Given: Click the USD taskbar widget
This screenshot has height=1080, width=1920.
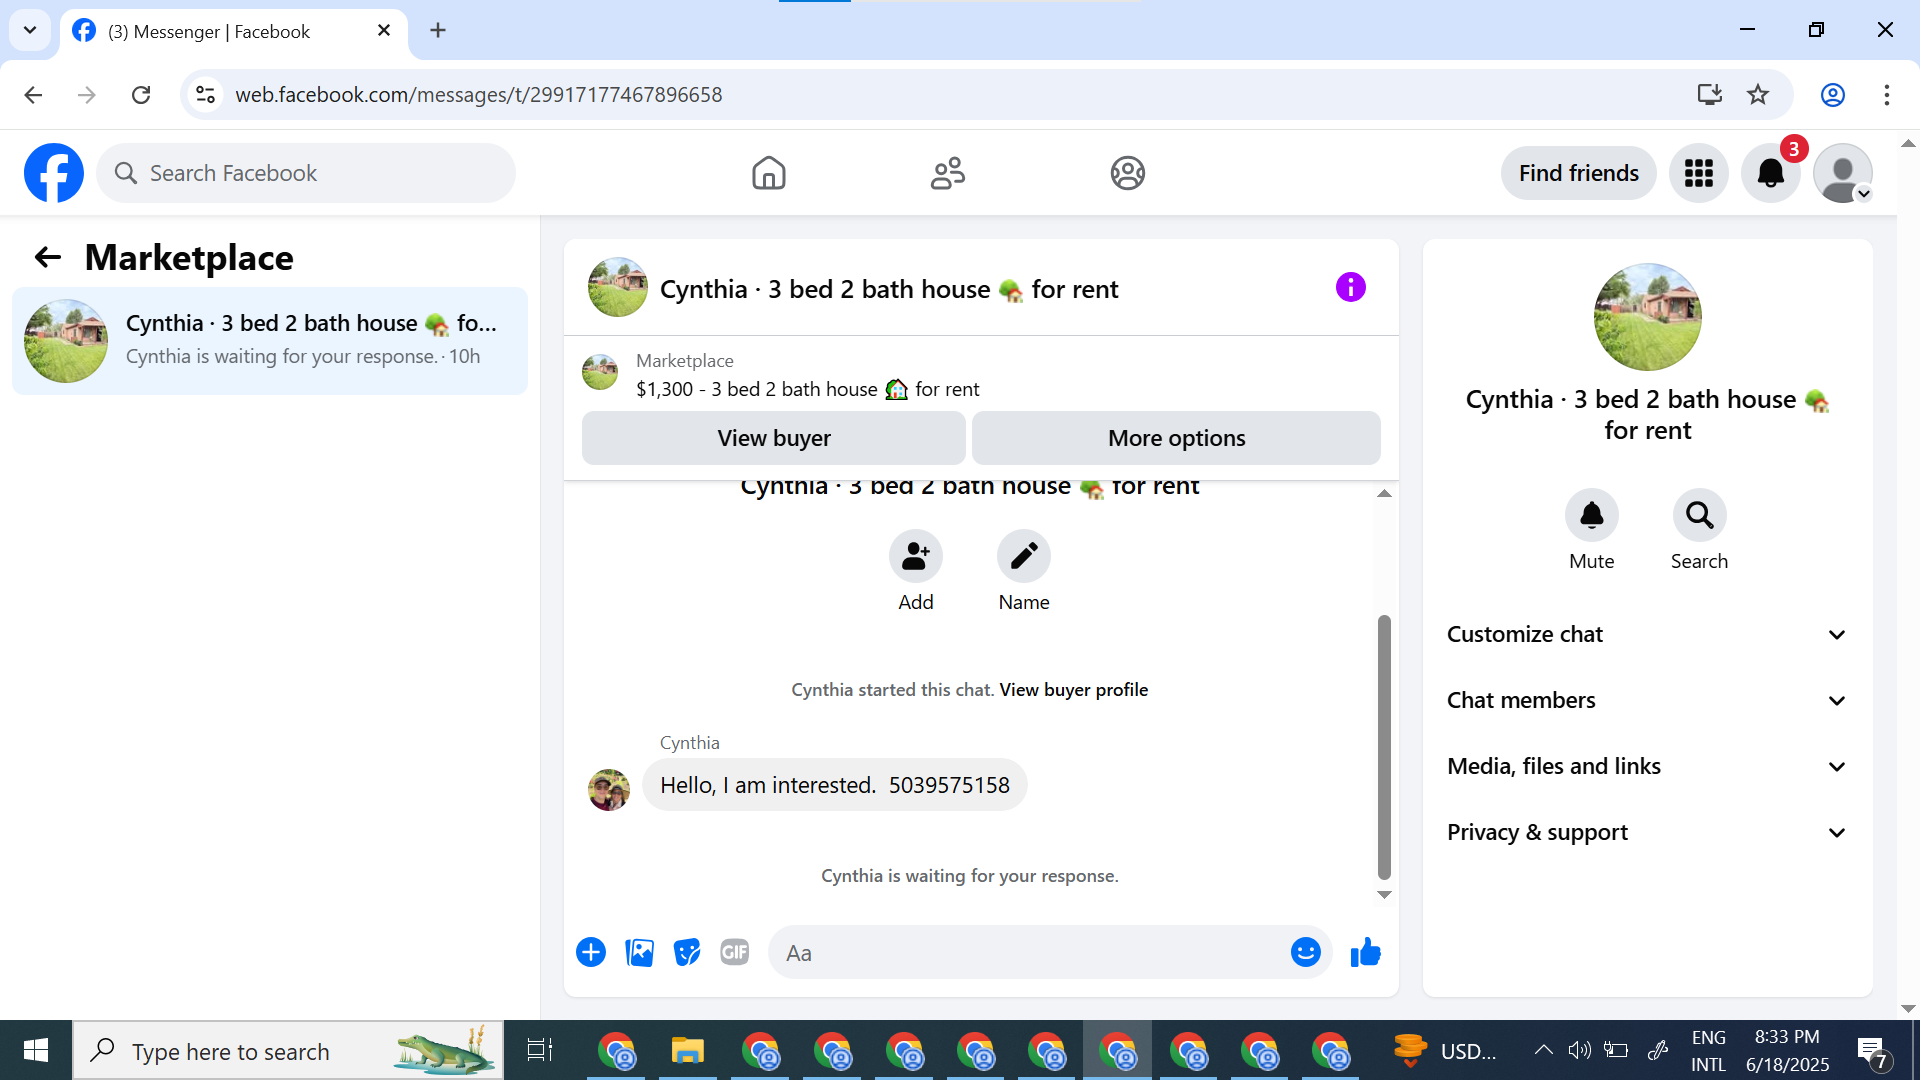Looking at the screenshot, I should pos(1443,1050).
